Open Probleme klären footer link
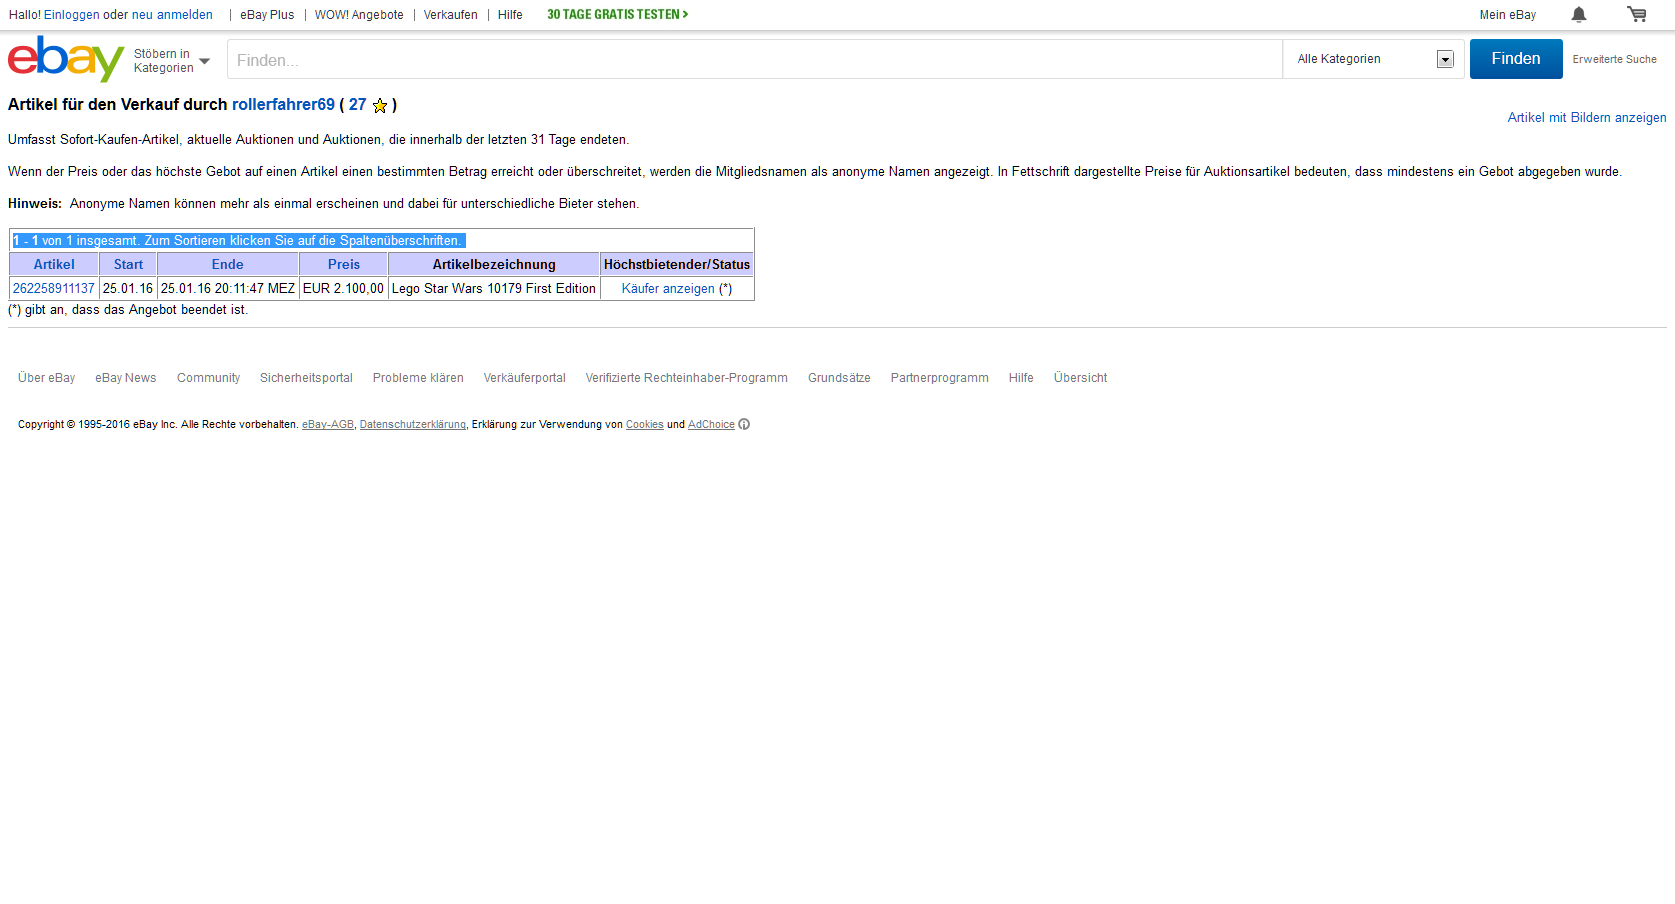The height and width of the screenshot is (904, 1675). (x=418, y=378)
